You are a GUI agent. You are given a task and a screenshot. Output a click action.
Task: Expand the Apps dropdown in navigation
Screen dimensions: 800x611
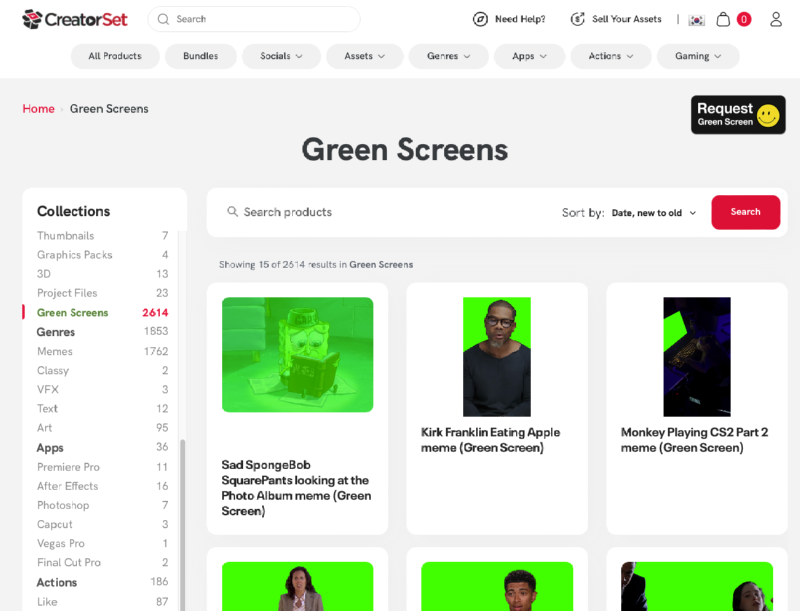click(x=530, y=56)
